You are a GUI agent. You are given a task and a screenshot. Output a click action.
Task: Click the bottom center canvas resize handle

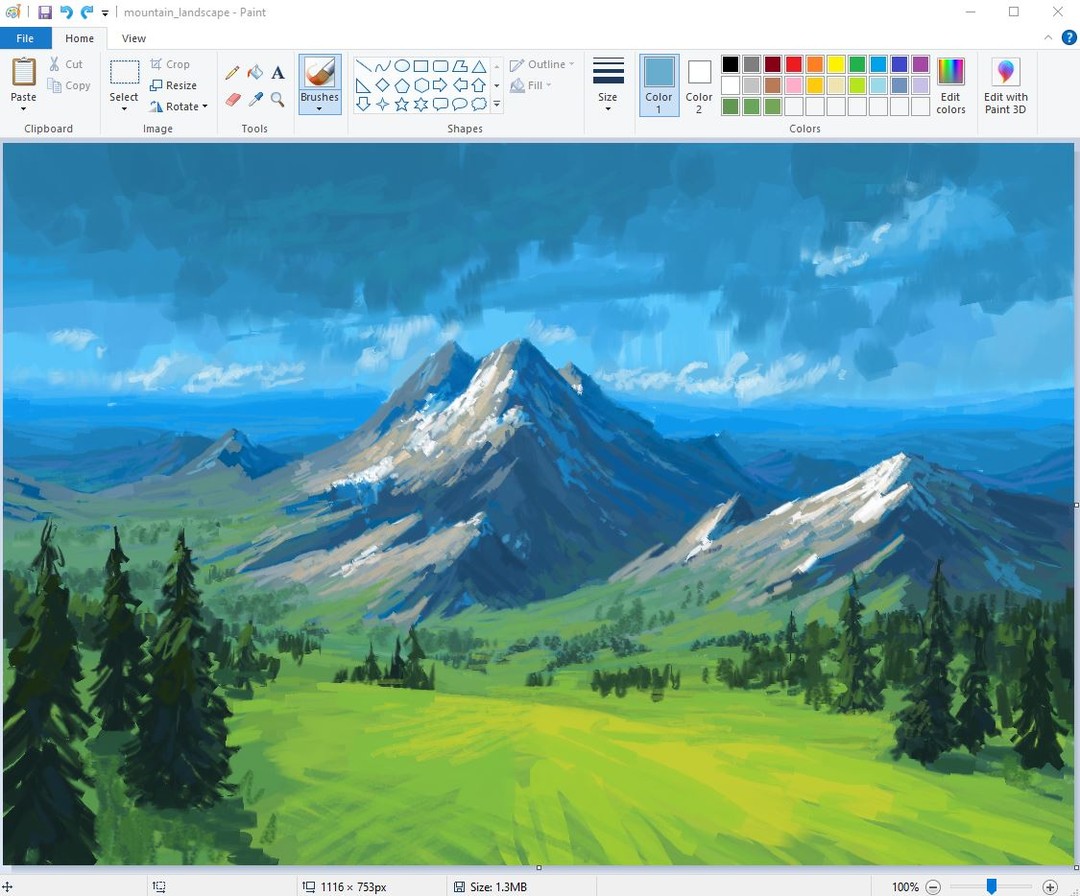click(x=539, y=868)
